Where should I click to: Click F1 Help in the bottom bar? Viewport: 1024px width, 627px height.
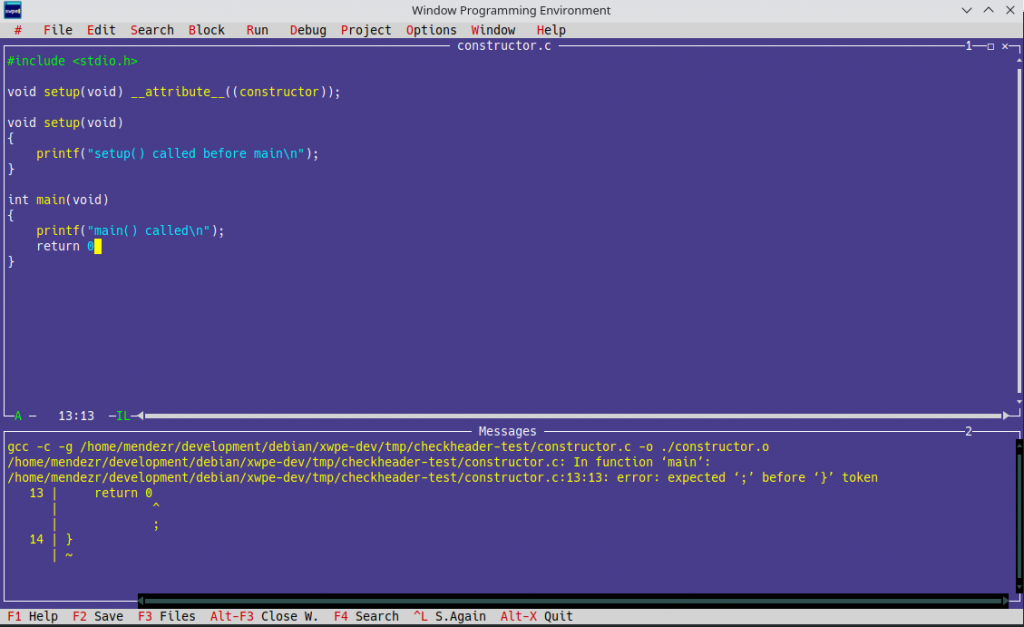click(33, 616)
